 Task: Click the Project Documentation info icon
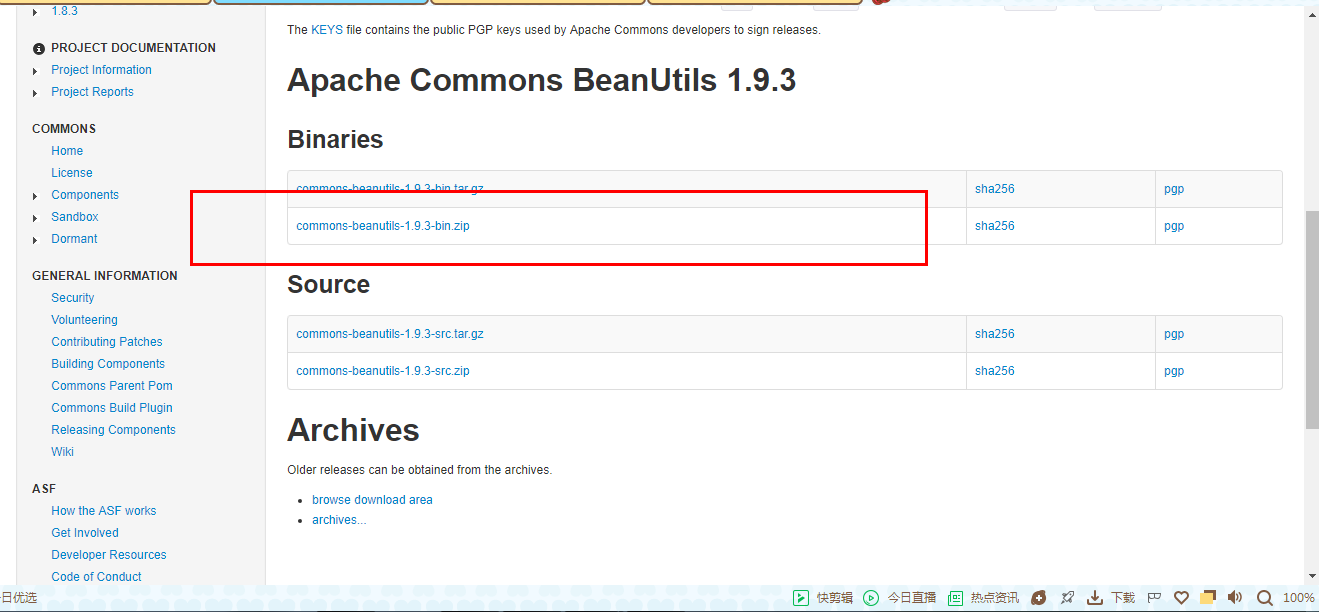click(39, 48)
